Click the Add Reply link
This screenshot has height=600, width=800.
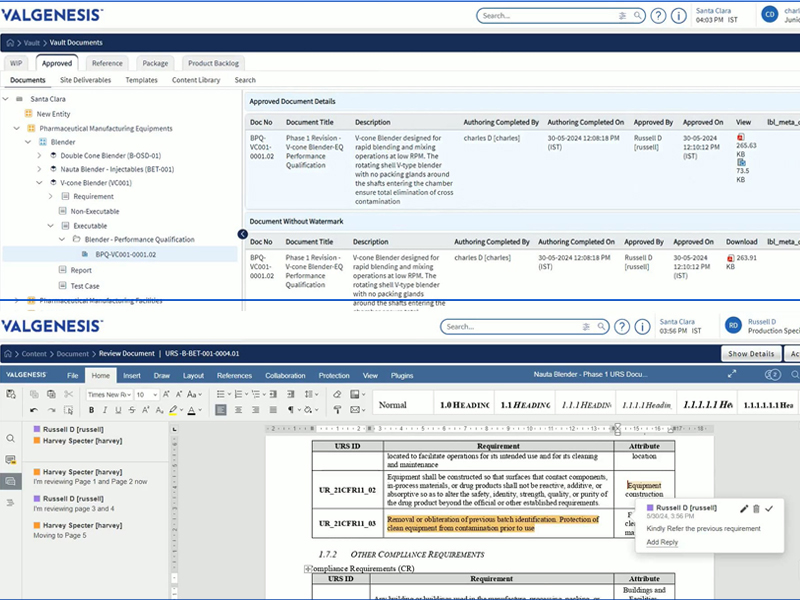[x=662, y=542]
